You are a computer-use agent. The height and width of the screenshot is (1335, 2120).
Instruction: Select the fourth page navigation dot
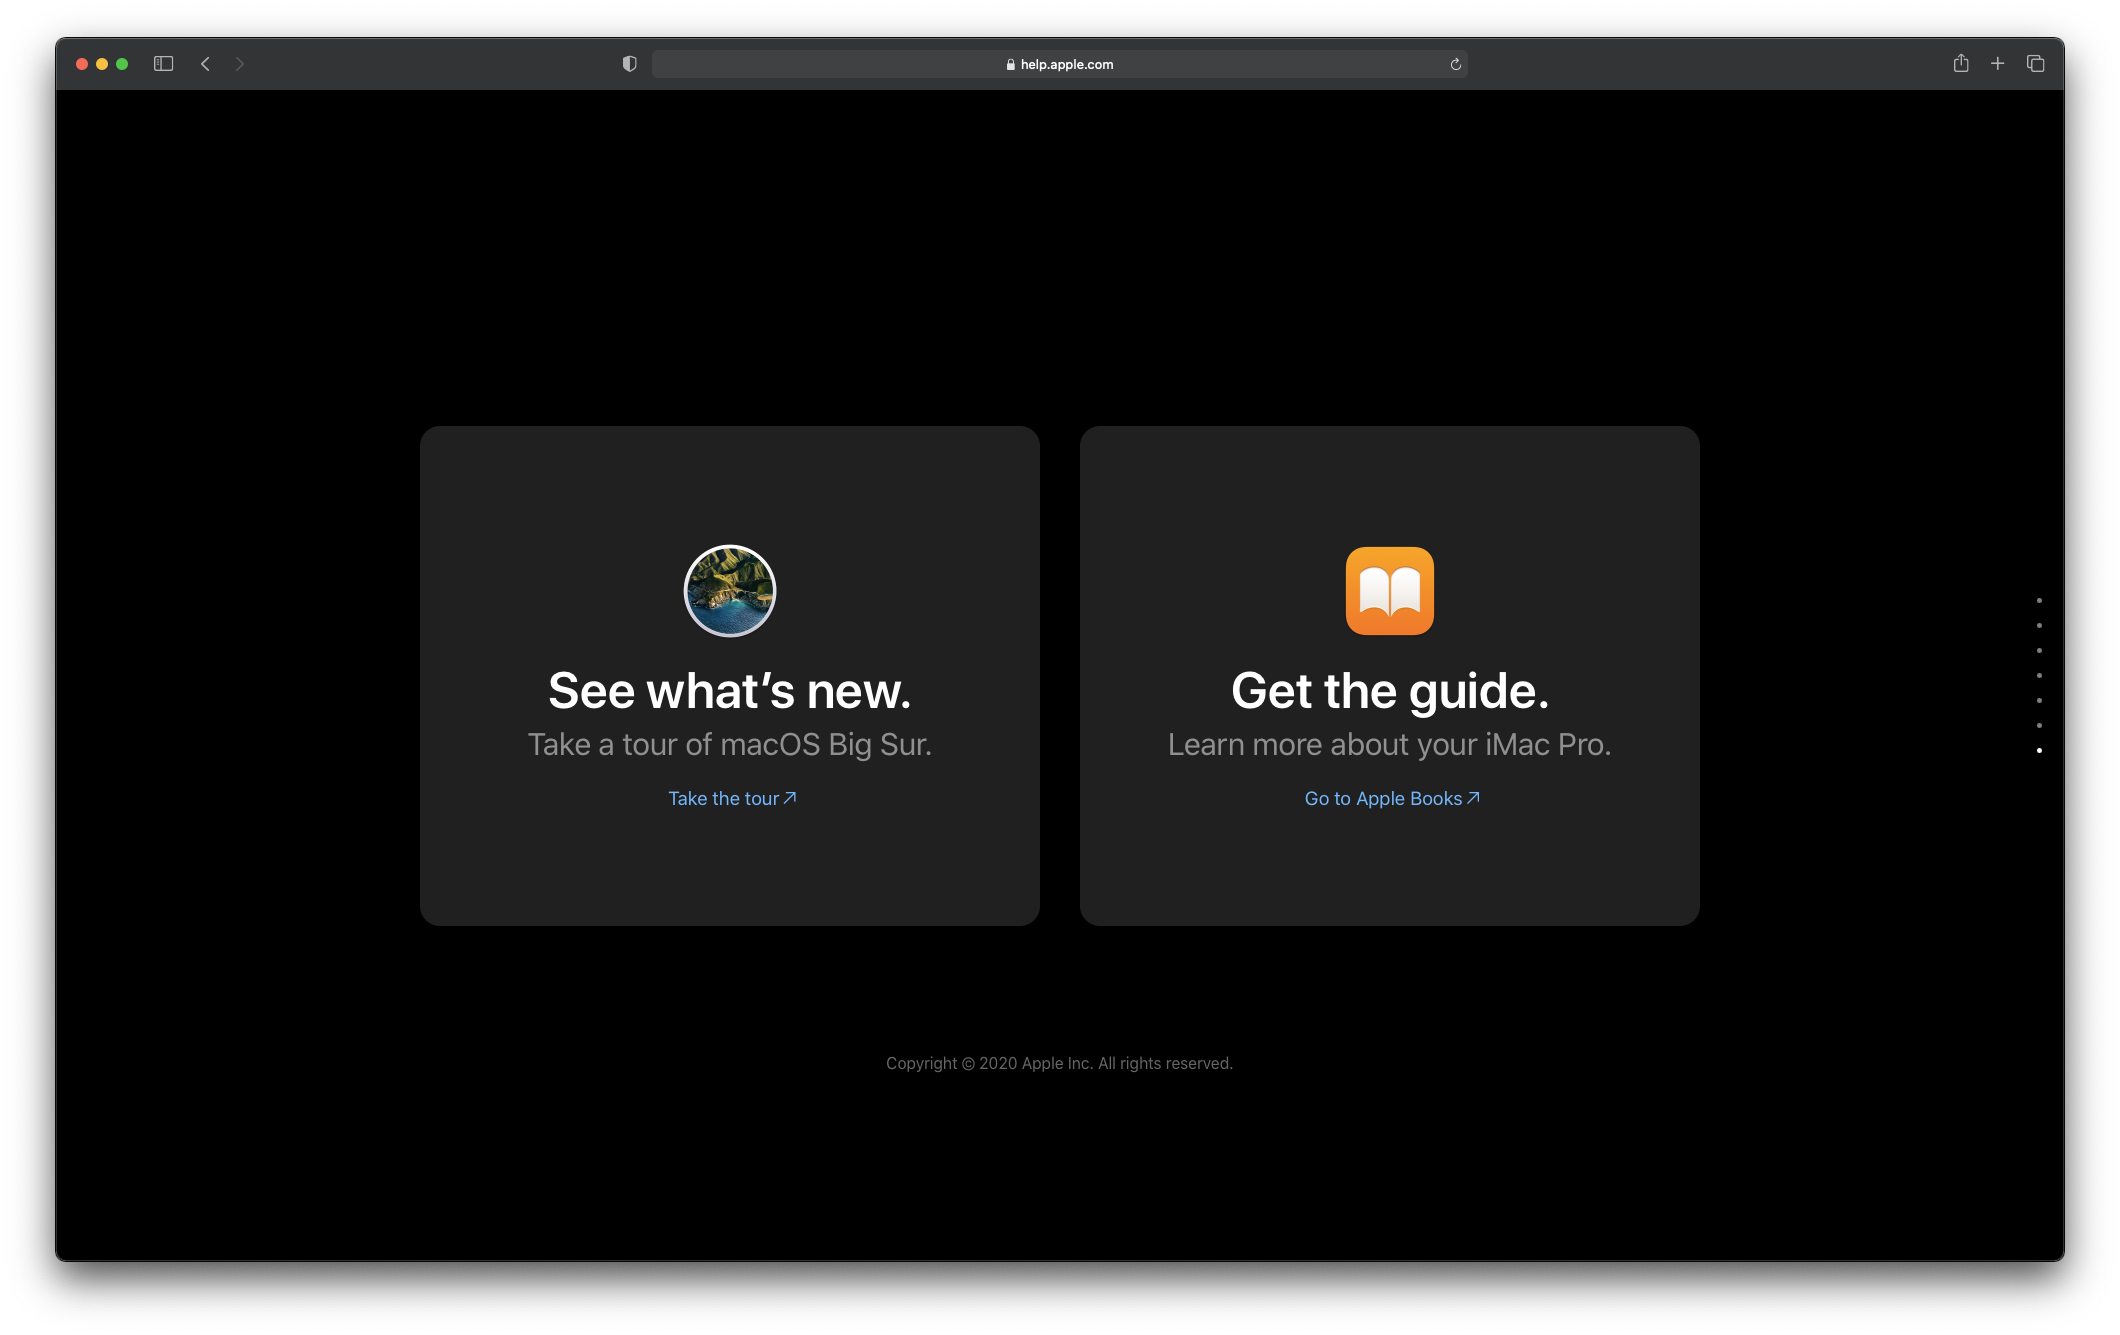click(2039, 675)
